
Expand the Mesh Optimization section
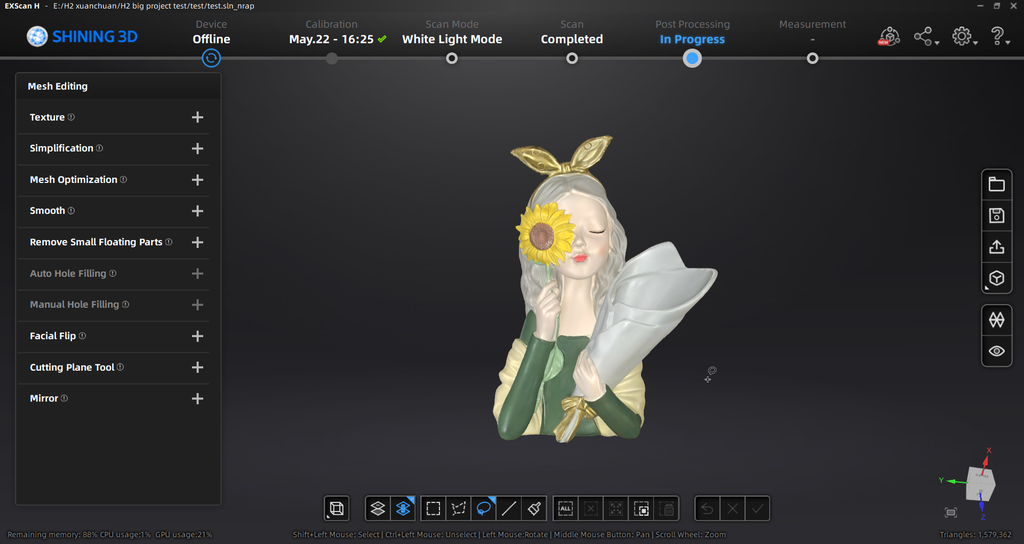tap(197, 180)
